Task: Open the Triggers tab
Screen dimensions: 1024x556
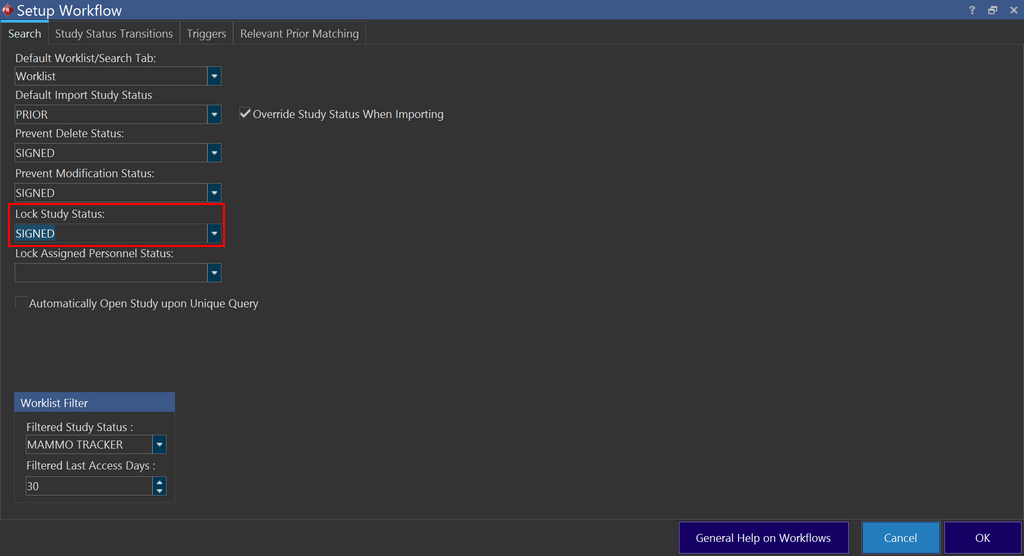Action: (206, 34)
